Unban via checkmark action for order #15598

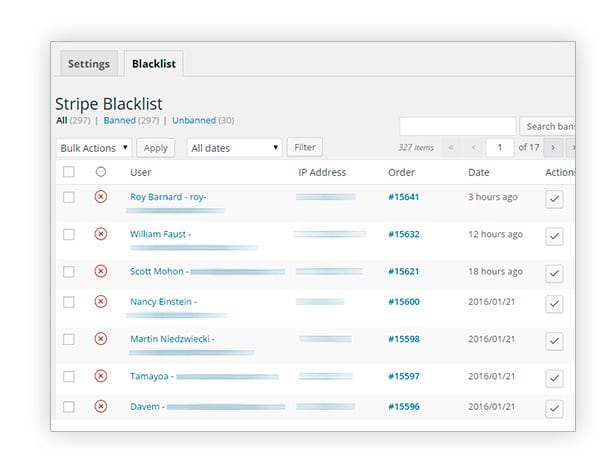pos(554,341)
